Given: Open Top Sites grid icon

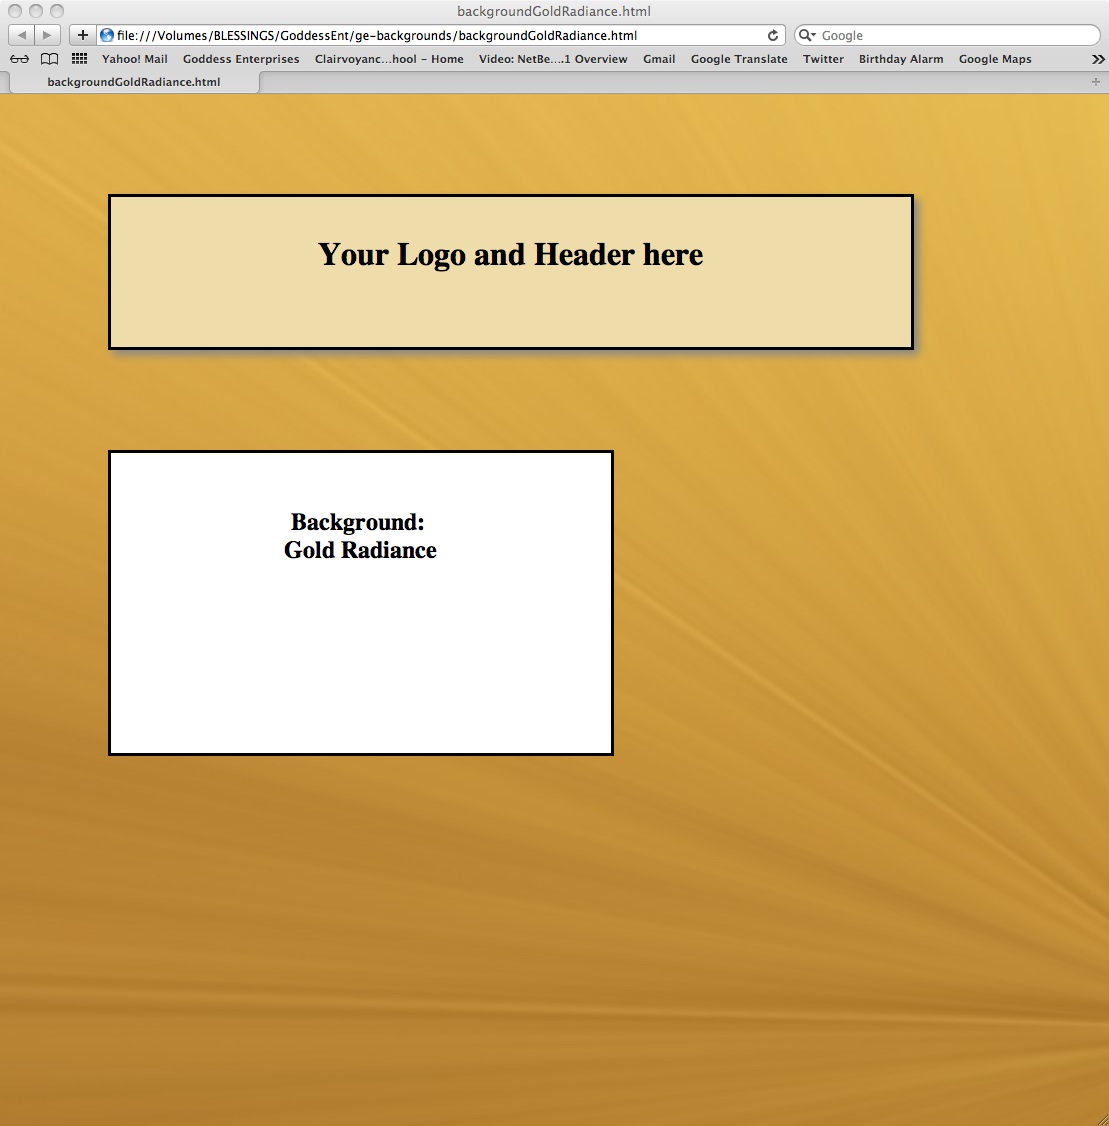Looking at the screenshot, I should tap(79, 59).
